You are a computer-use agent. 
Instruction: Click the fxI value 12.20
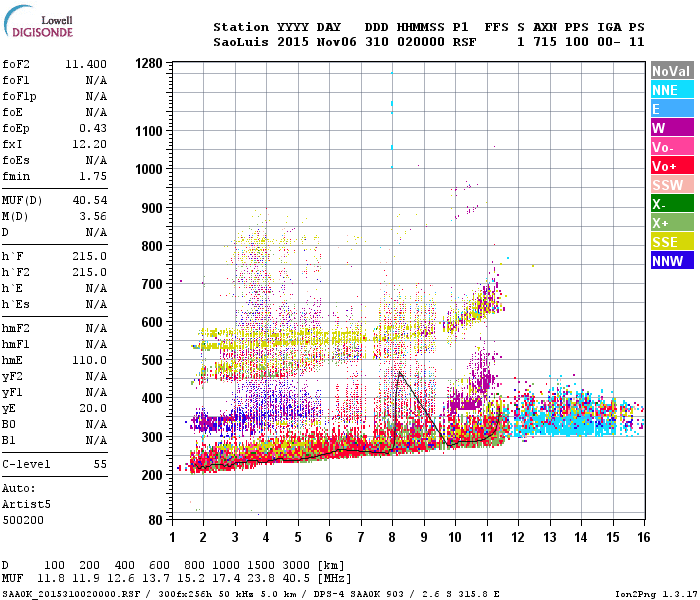[89, 144]
